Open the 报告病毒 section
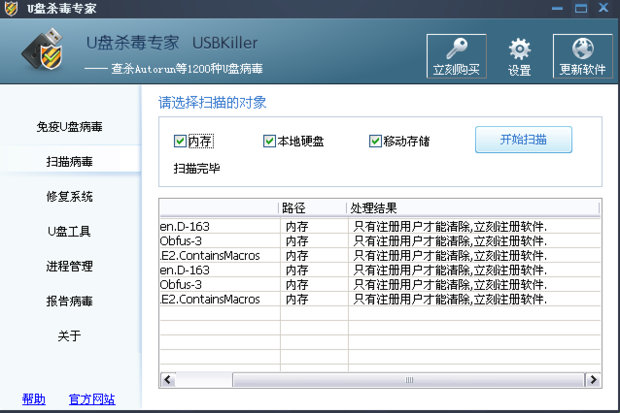 pyautogui.click(x=70, y=301)
